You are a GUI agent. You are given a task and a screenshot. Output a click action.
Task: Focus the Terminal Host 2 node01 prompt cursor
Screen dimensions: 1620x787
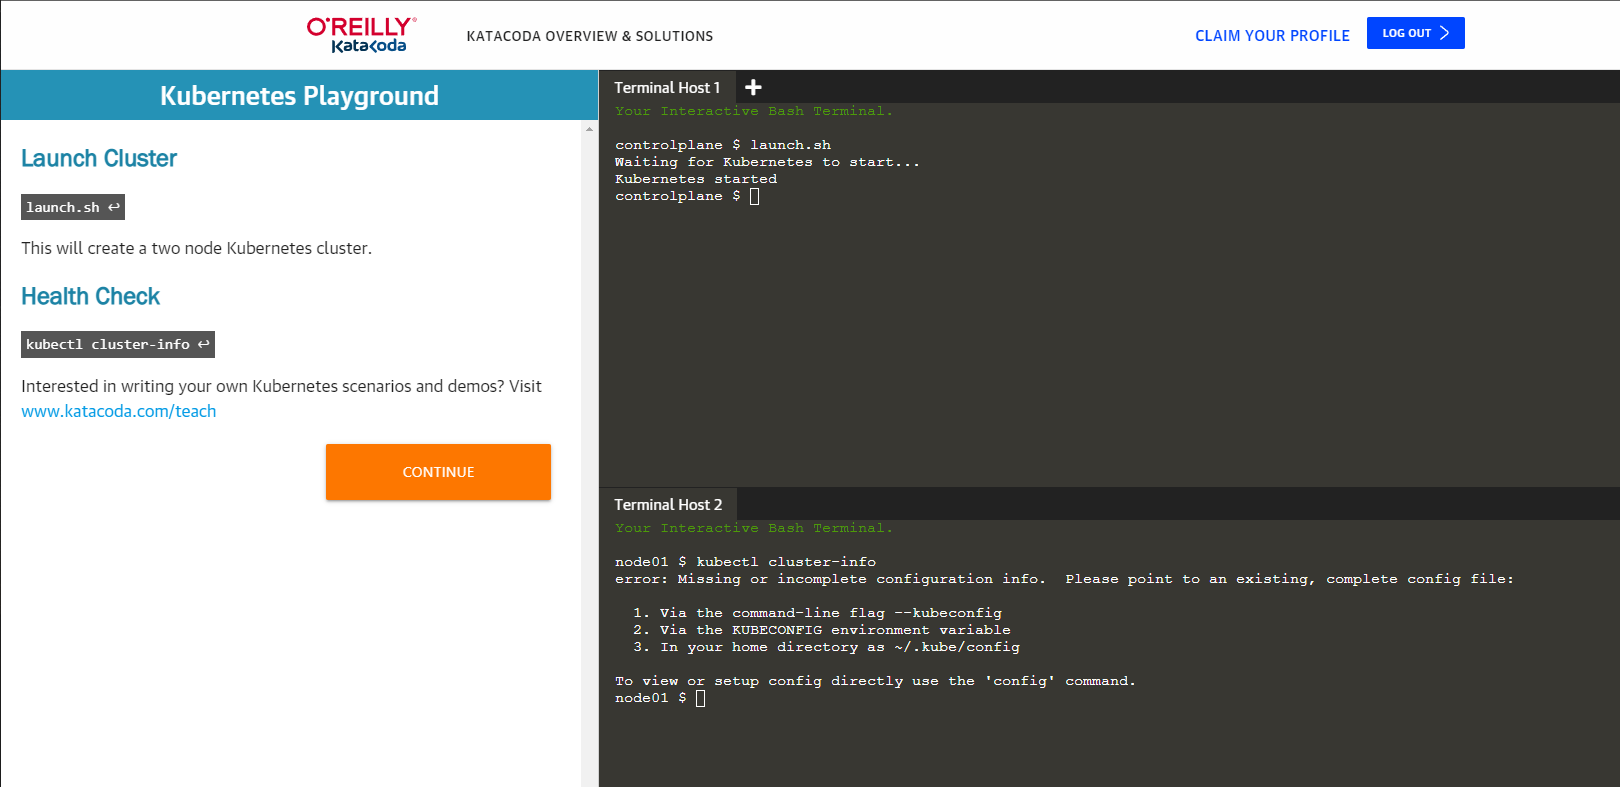700,698
